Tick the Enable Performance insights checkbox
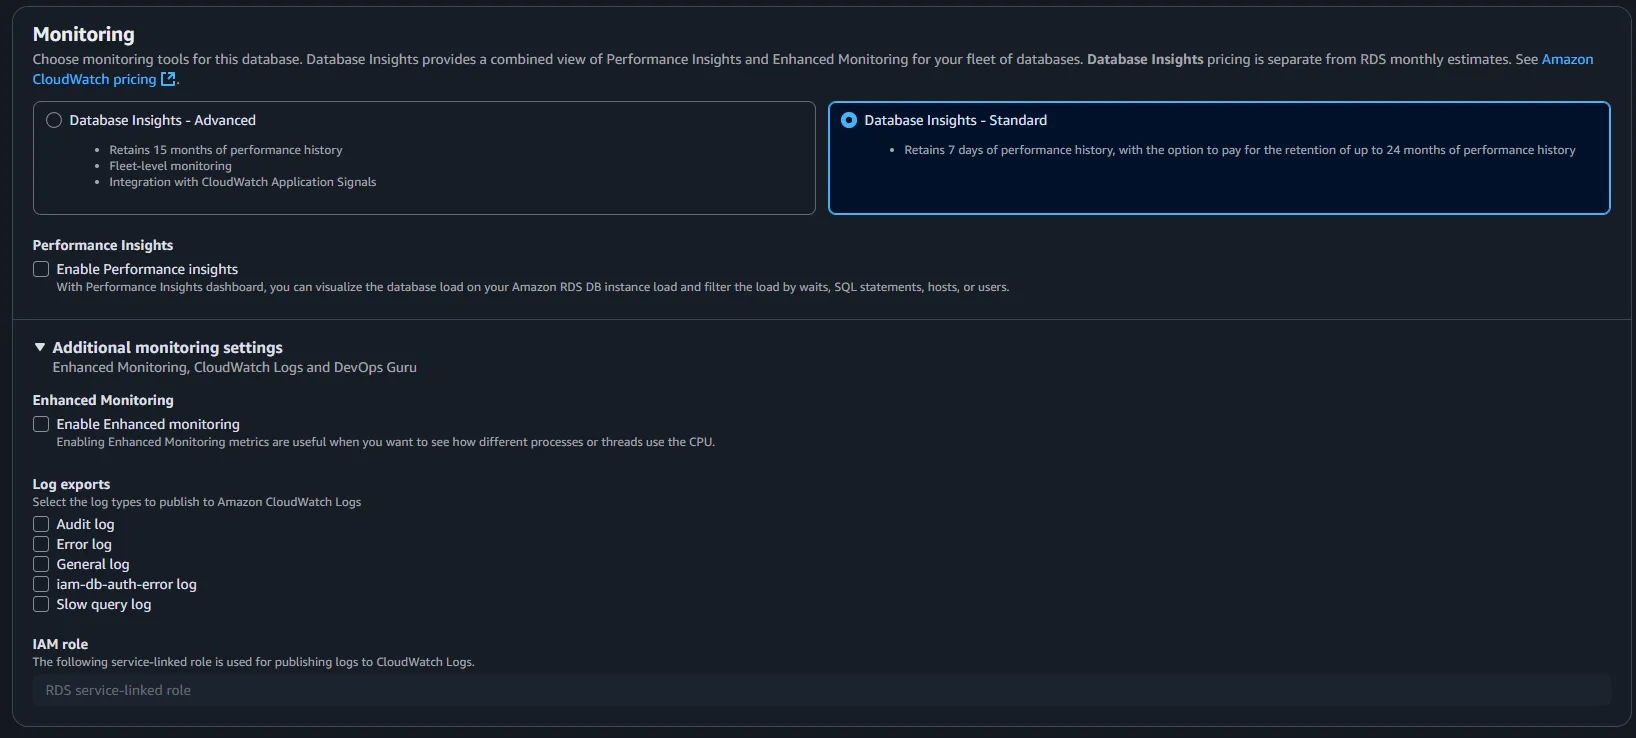The height and width of the screenshot is (738, 1636). (41, 269)
